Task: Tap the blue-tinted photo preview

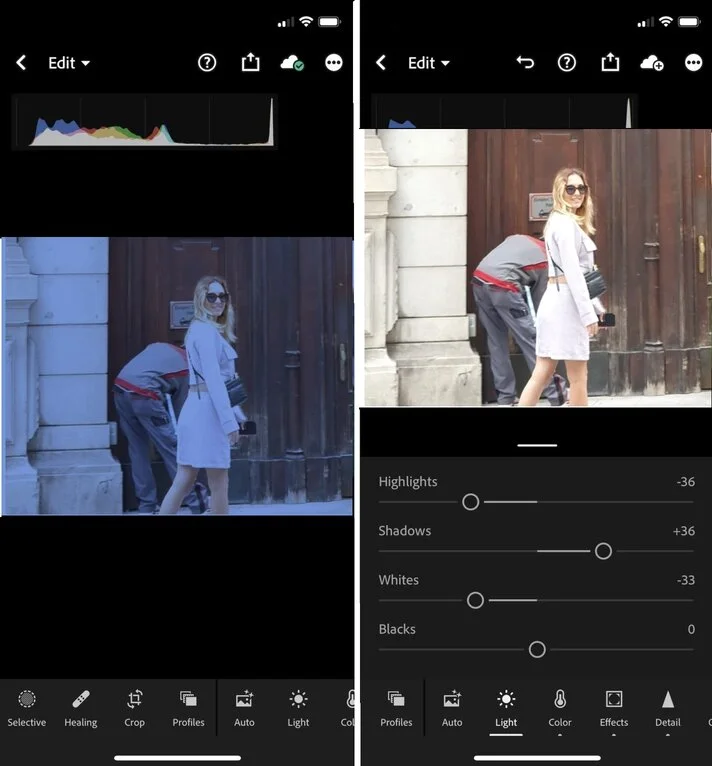Action: click(x=177, y=376)
